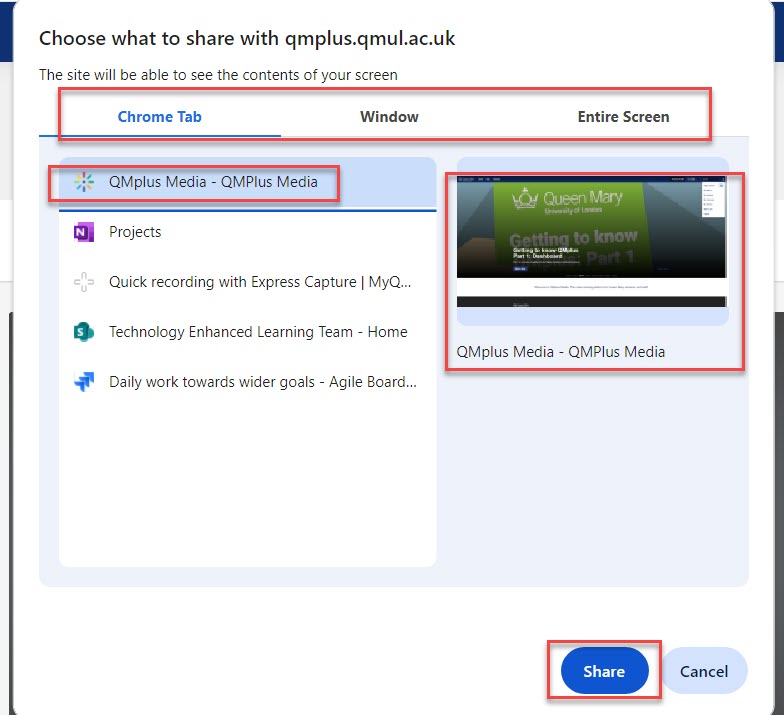Select Quick recording with Express Capture entry
Screen dimensions: 784x715
pos(248,282)
